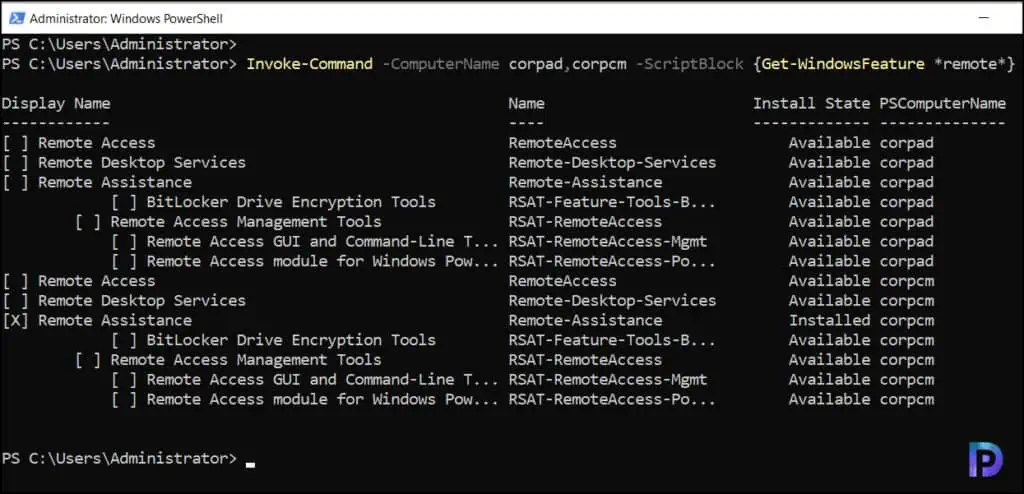1024x494 pixels.
Task: Click 'corpcm' in the RSAT-RemoteAccess-Po... row
Action: point(906,399)
